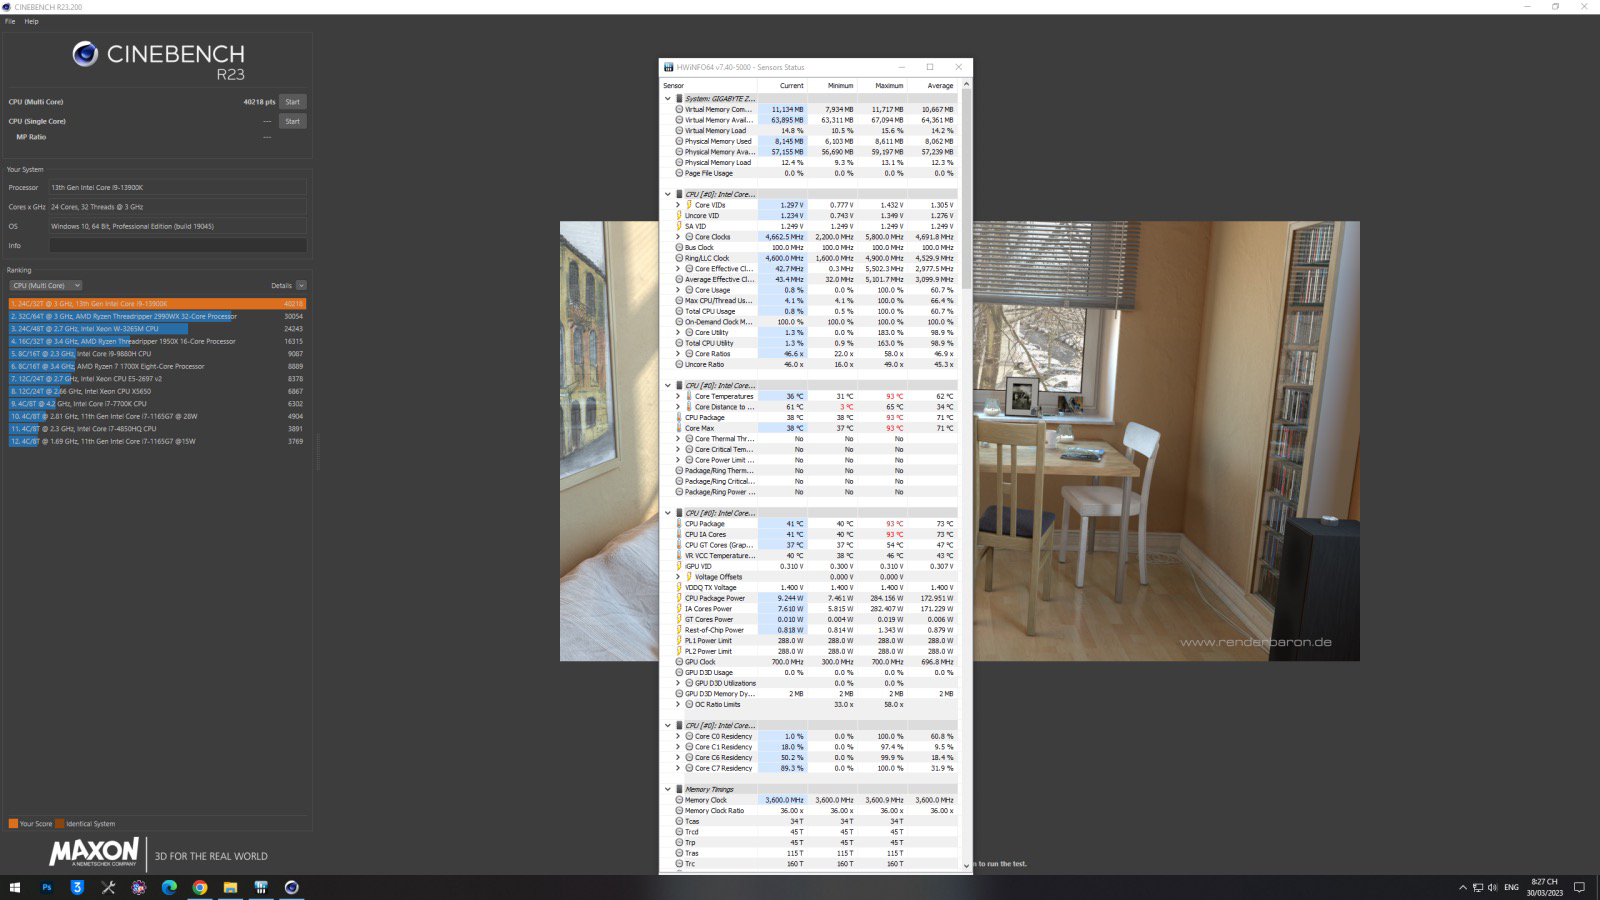
Task: Select the Uncore Ratio sensor row
Action: [x=809, y=365]
